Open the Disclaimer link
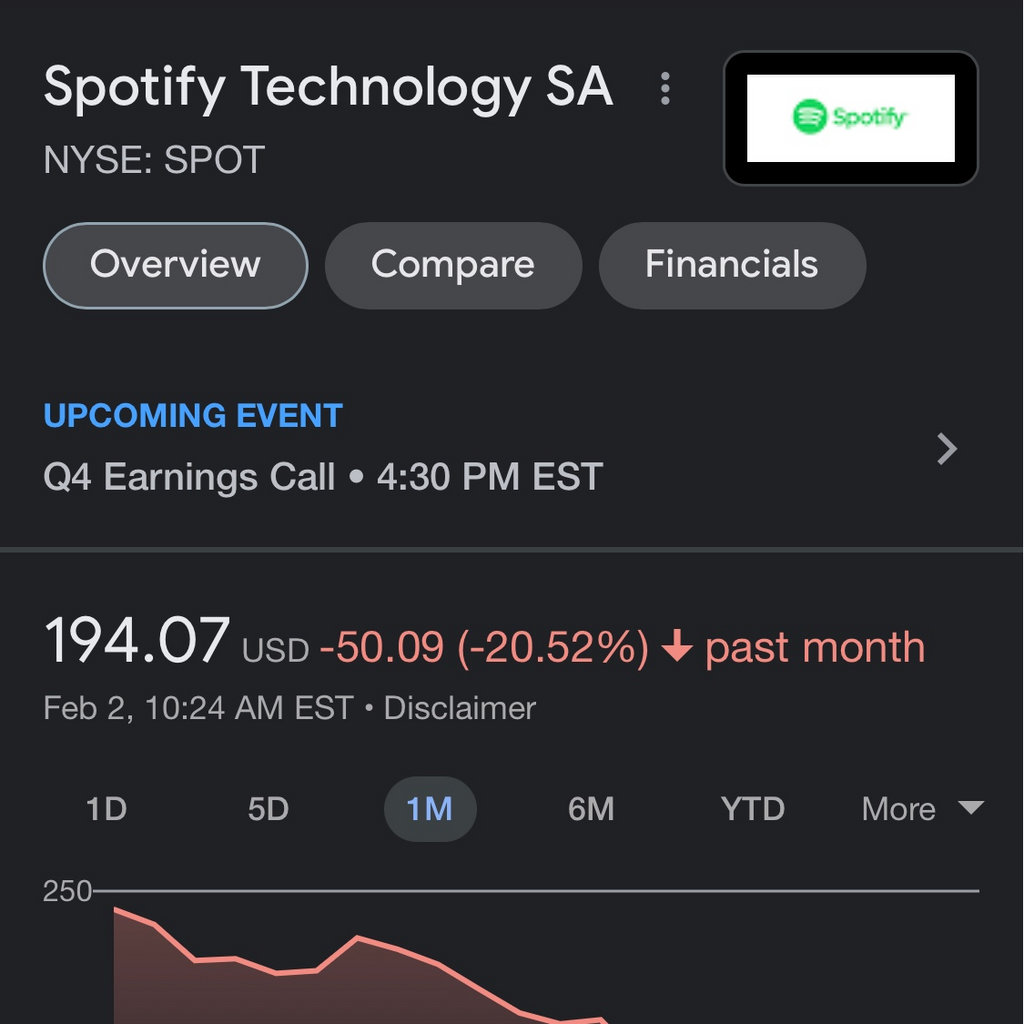This screenshot has height=1024, width=1024. [x=460, y=708]
